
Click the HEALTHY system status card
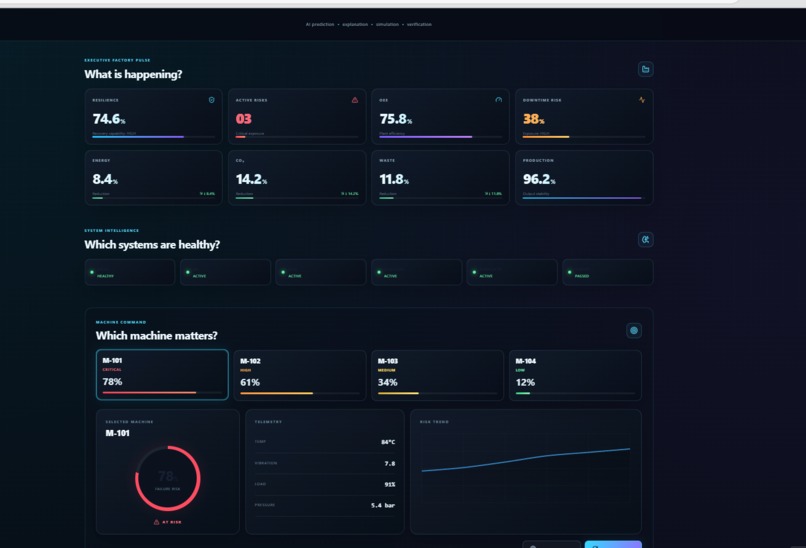pyautogui.click(x=130, y=272)
